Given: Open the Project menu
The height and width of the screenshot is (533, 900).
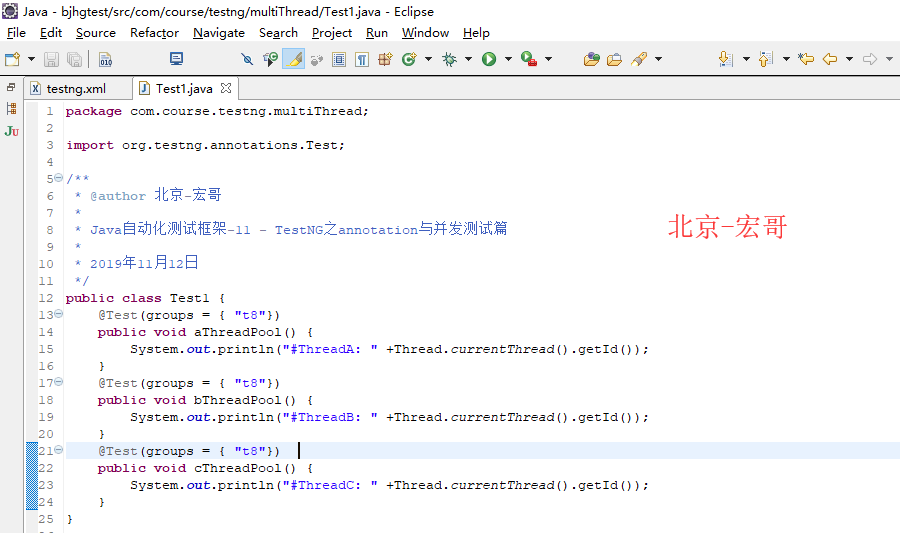Looking at the screenshot, I should click(x=332, y=33).
